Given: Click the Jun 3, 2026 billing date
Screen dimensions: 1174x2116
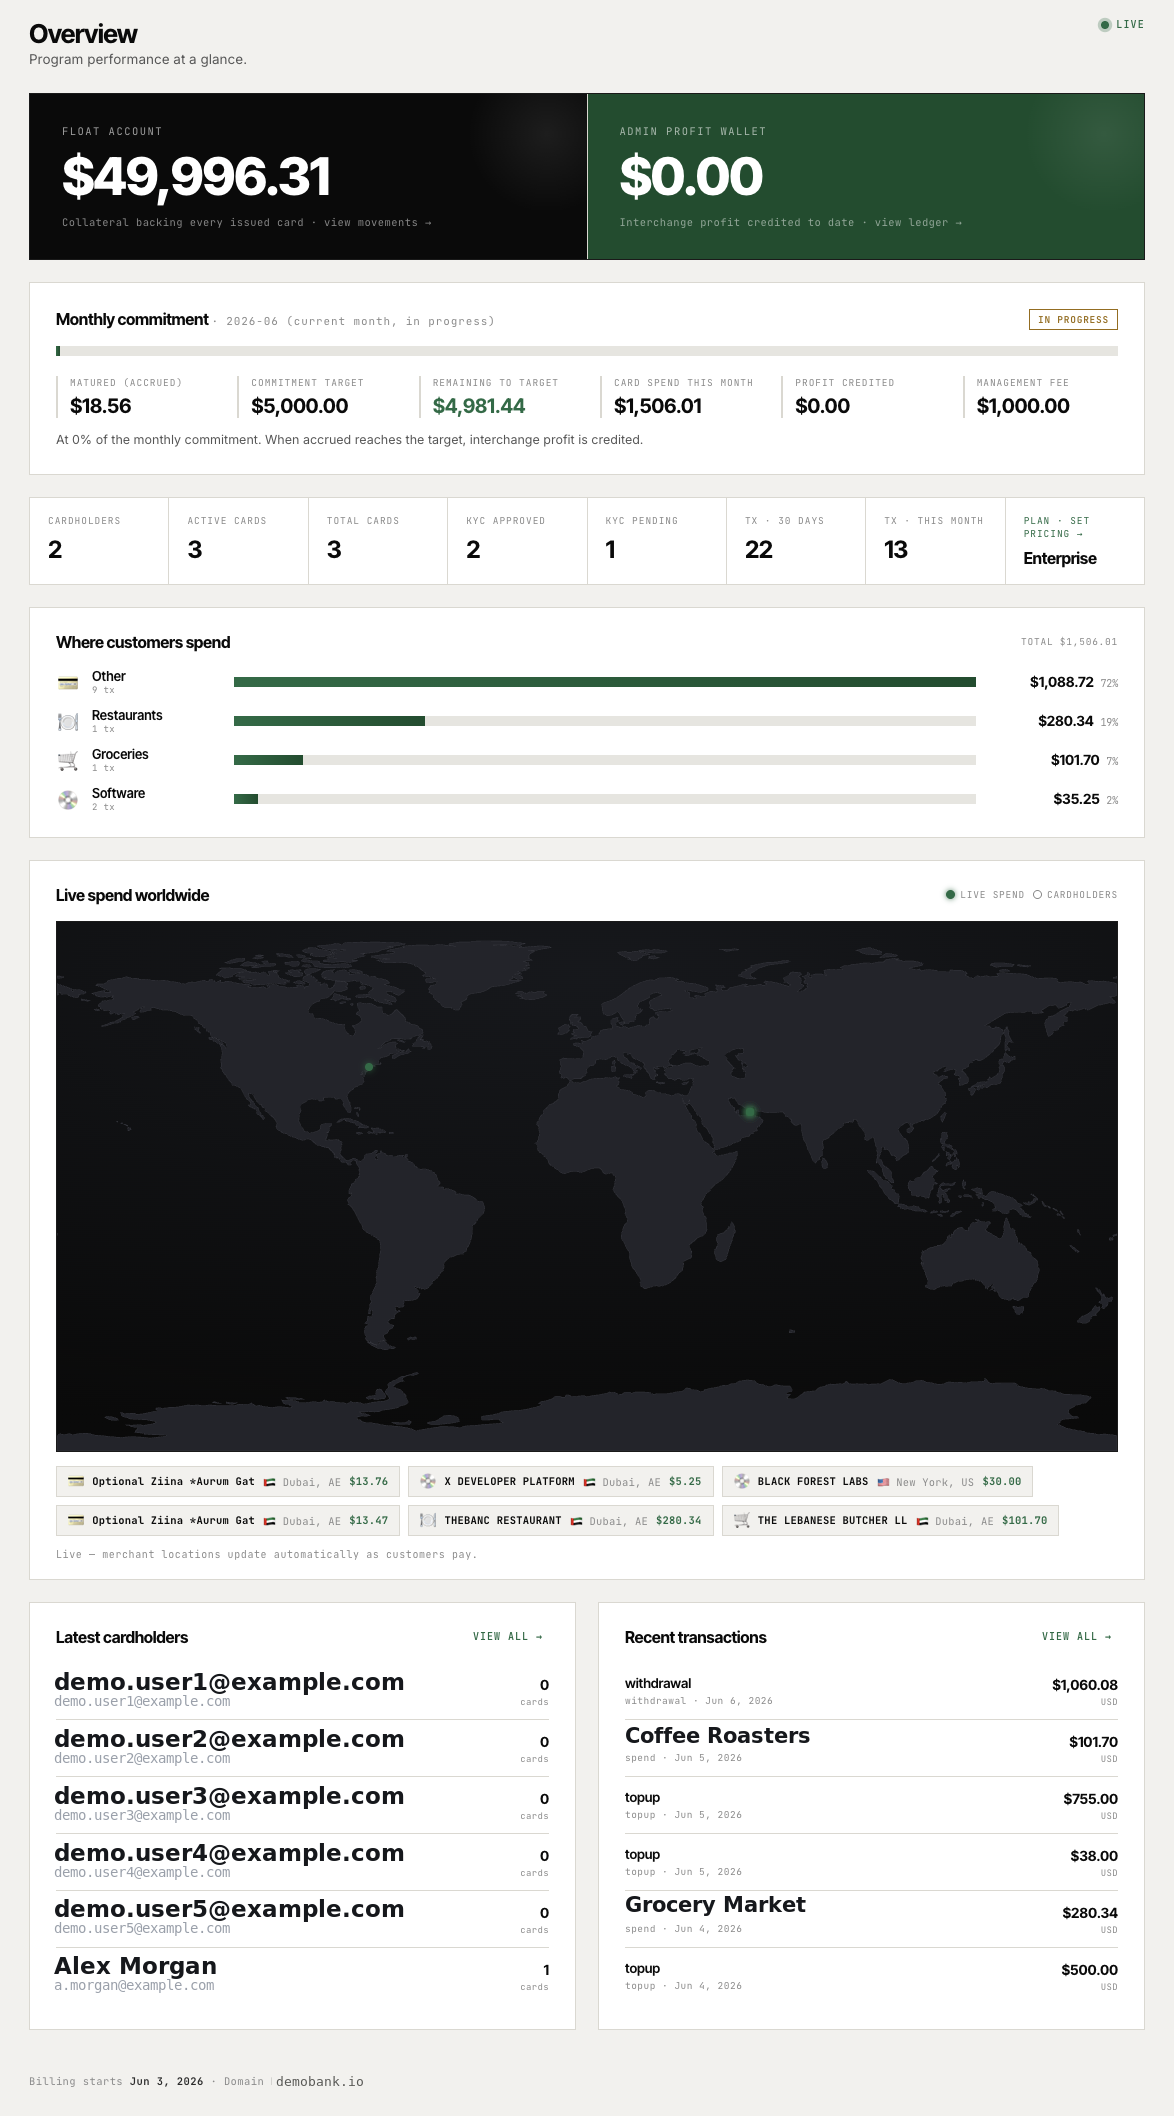Looking at the screenshot, I should (166, 2081).
